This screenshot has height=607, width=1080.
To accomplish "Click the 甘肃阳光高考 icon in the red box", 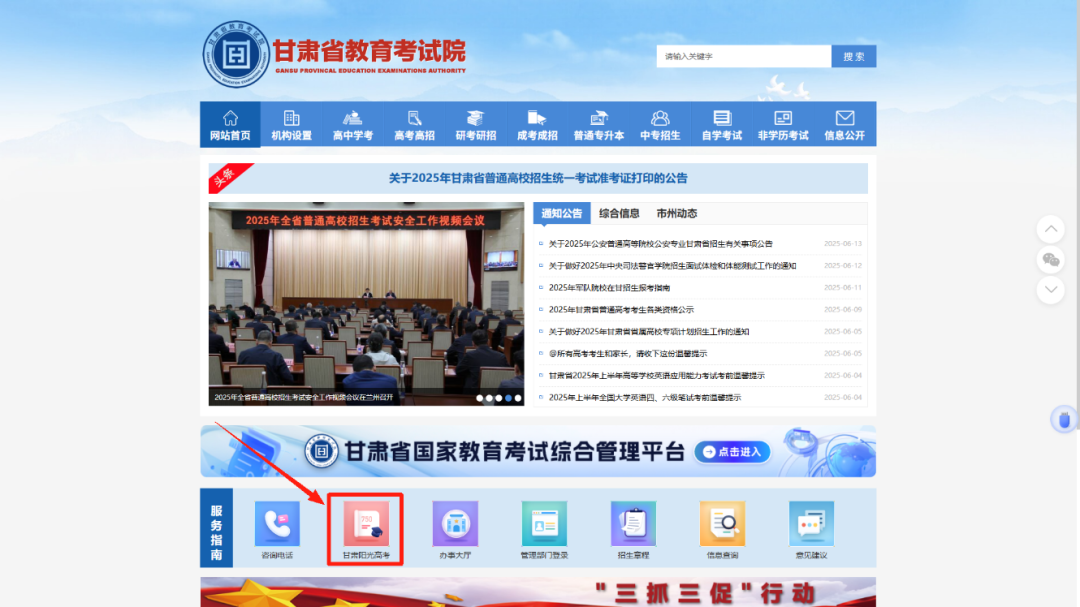I will [x=366, y=524].
